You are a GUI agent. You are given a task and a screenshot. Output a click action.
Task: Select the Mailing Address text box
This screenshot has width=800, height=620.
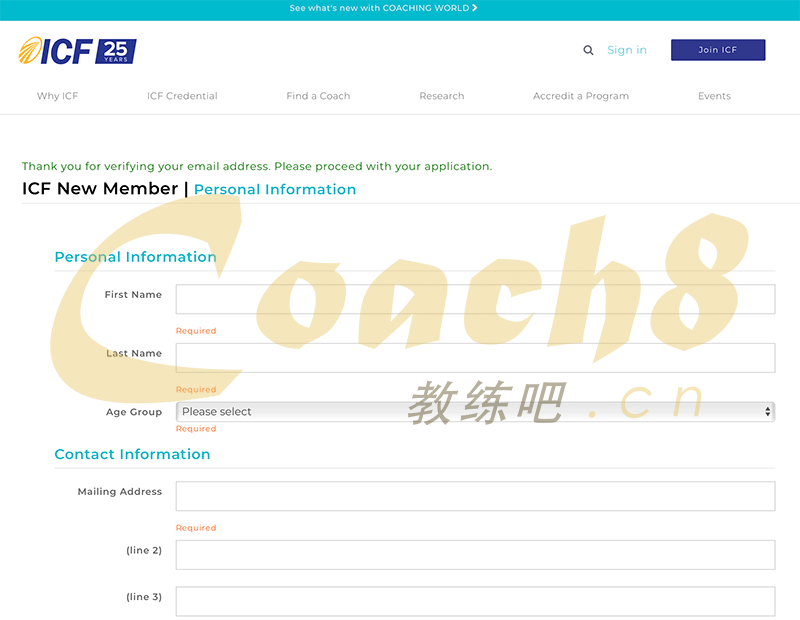475,496
